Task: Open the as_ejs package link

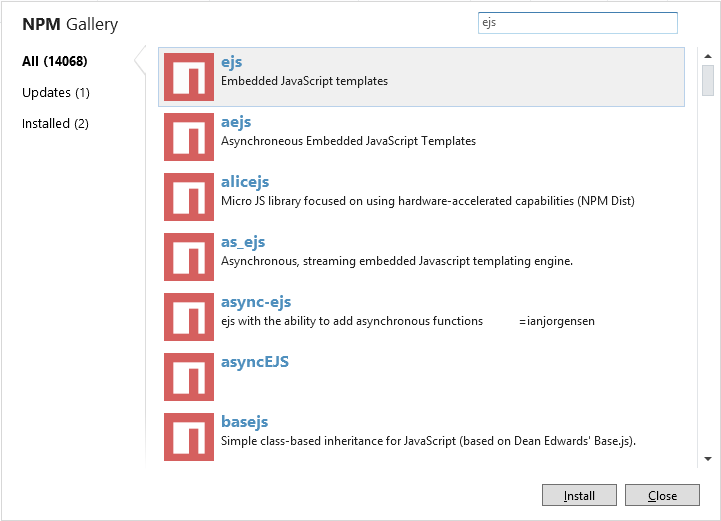Action: pyautogui.click(x=243, y=242)
